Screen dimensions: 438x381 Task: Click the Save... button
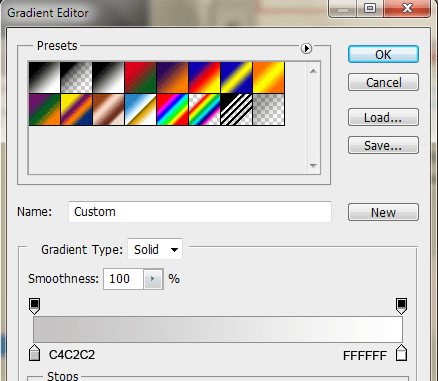[383, 145]
